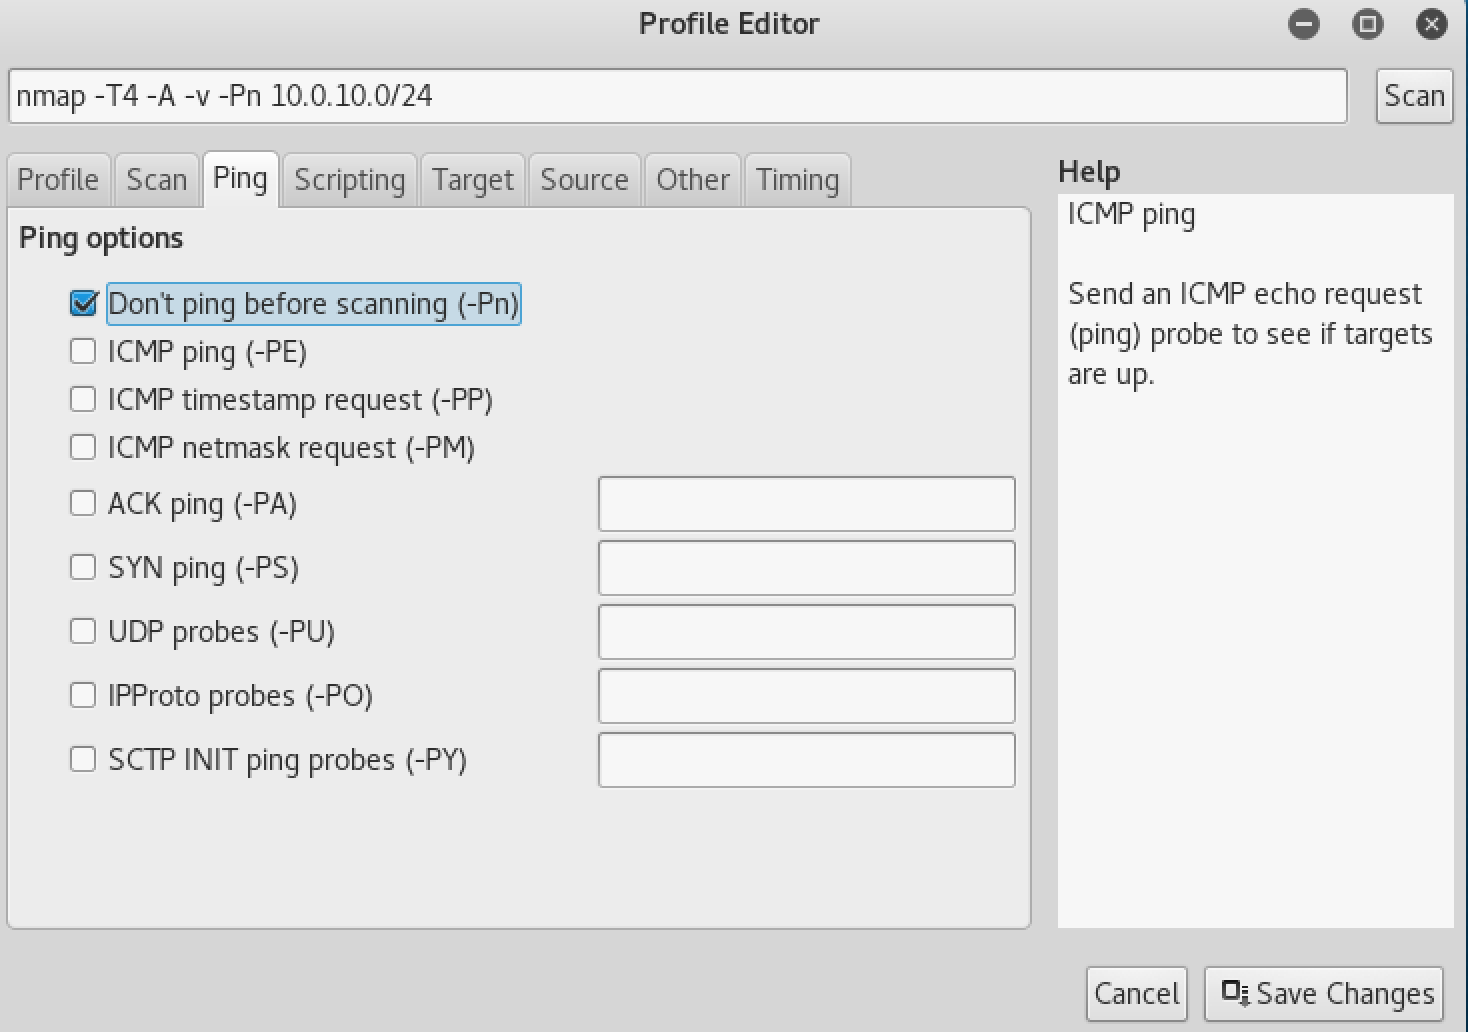
Task: Maximize the Profile Editor window
Action: [x=1367, y=24]
